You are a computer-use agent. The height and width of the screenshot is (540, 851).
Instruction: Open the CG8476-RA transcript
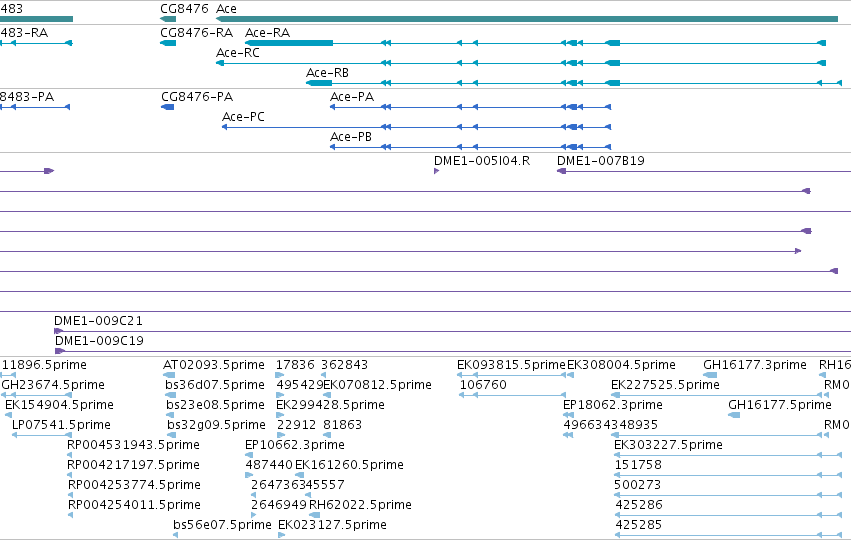[196, 33]
